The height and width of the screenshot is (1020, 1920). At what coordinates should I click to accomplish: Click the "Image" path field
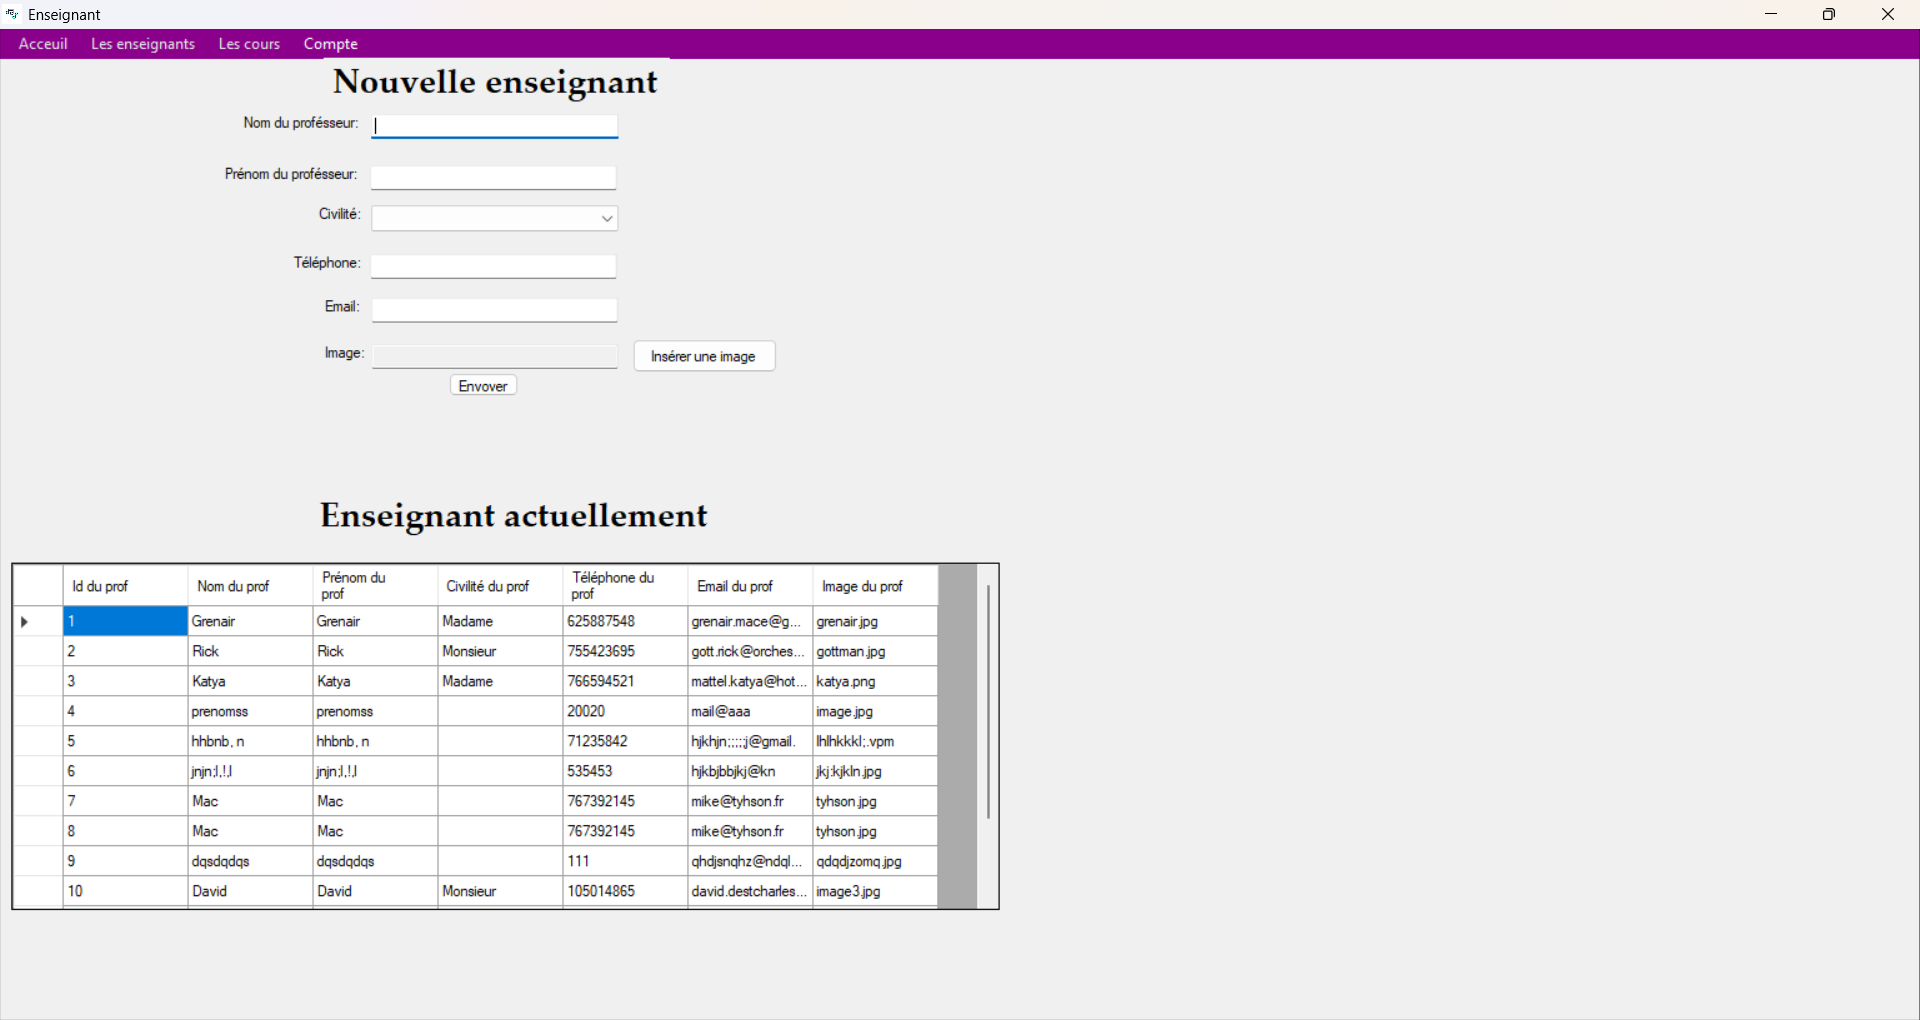pos(495,356)
